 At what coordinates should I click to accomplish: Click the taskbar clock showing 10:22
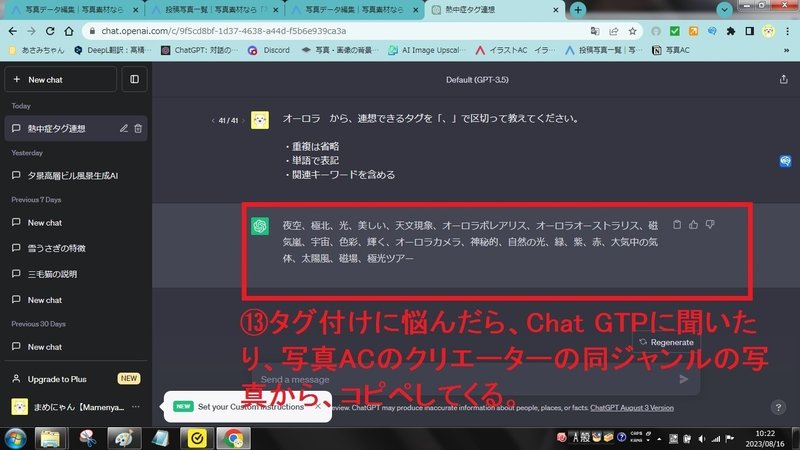[764, 439]
